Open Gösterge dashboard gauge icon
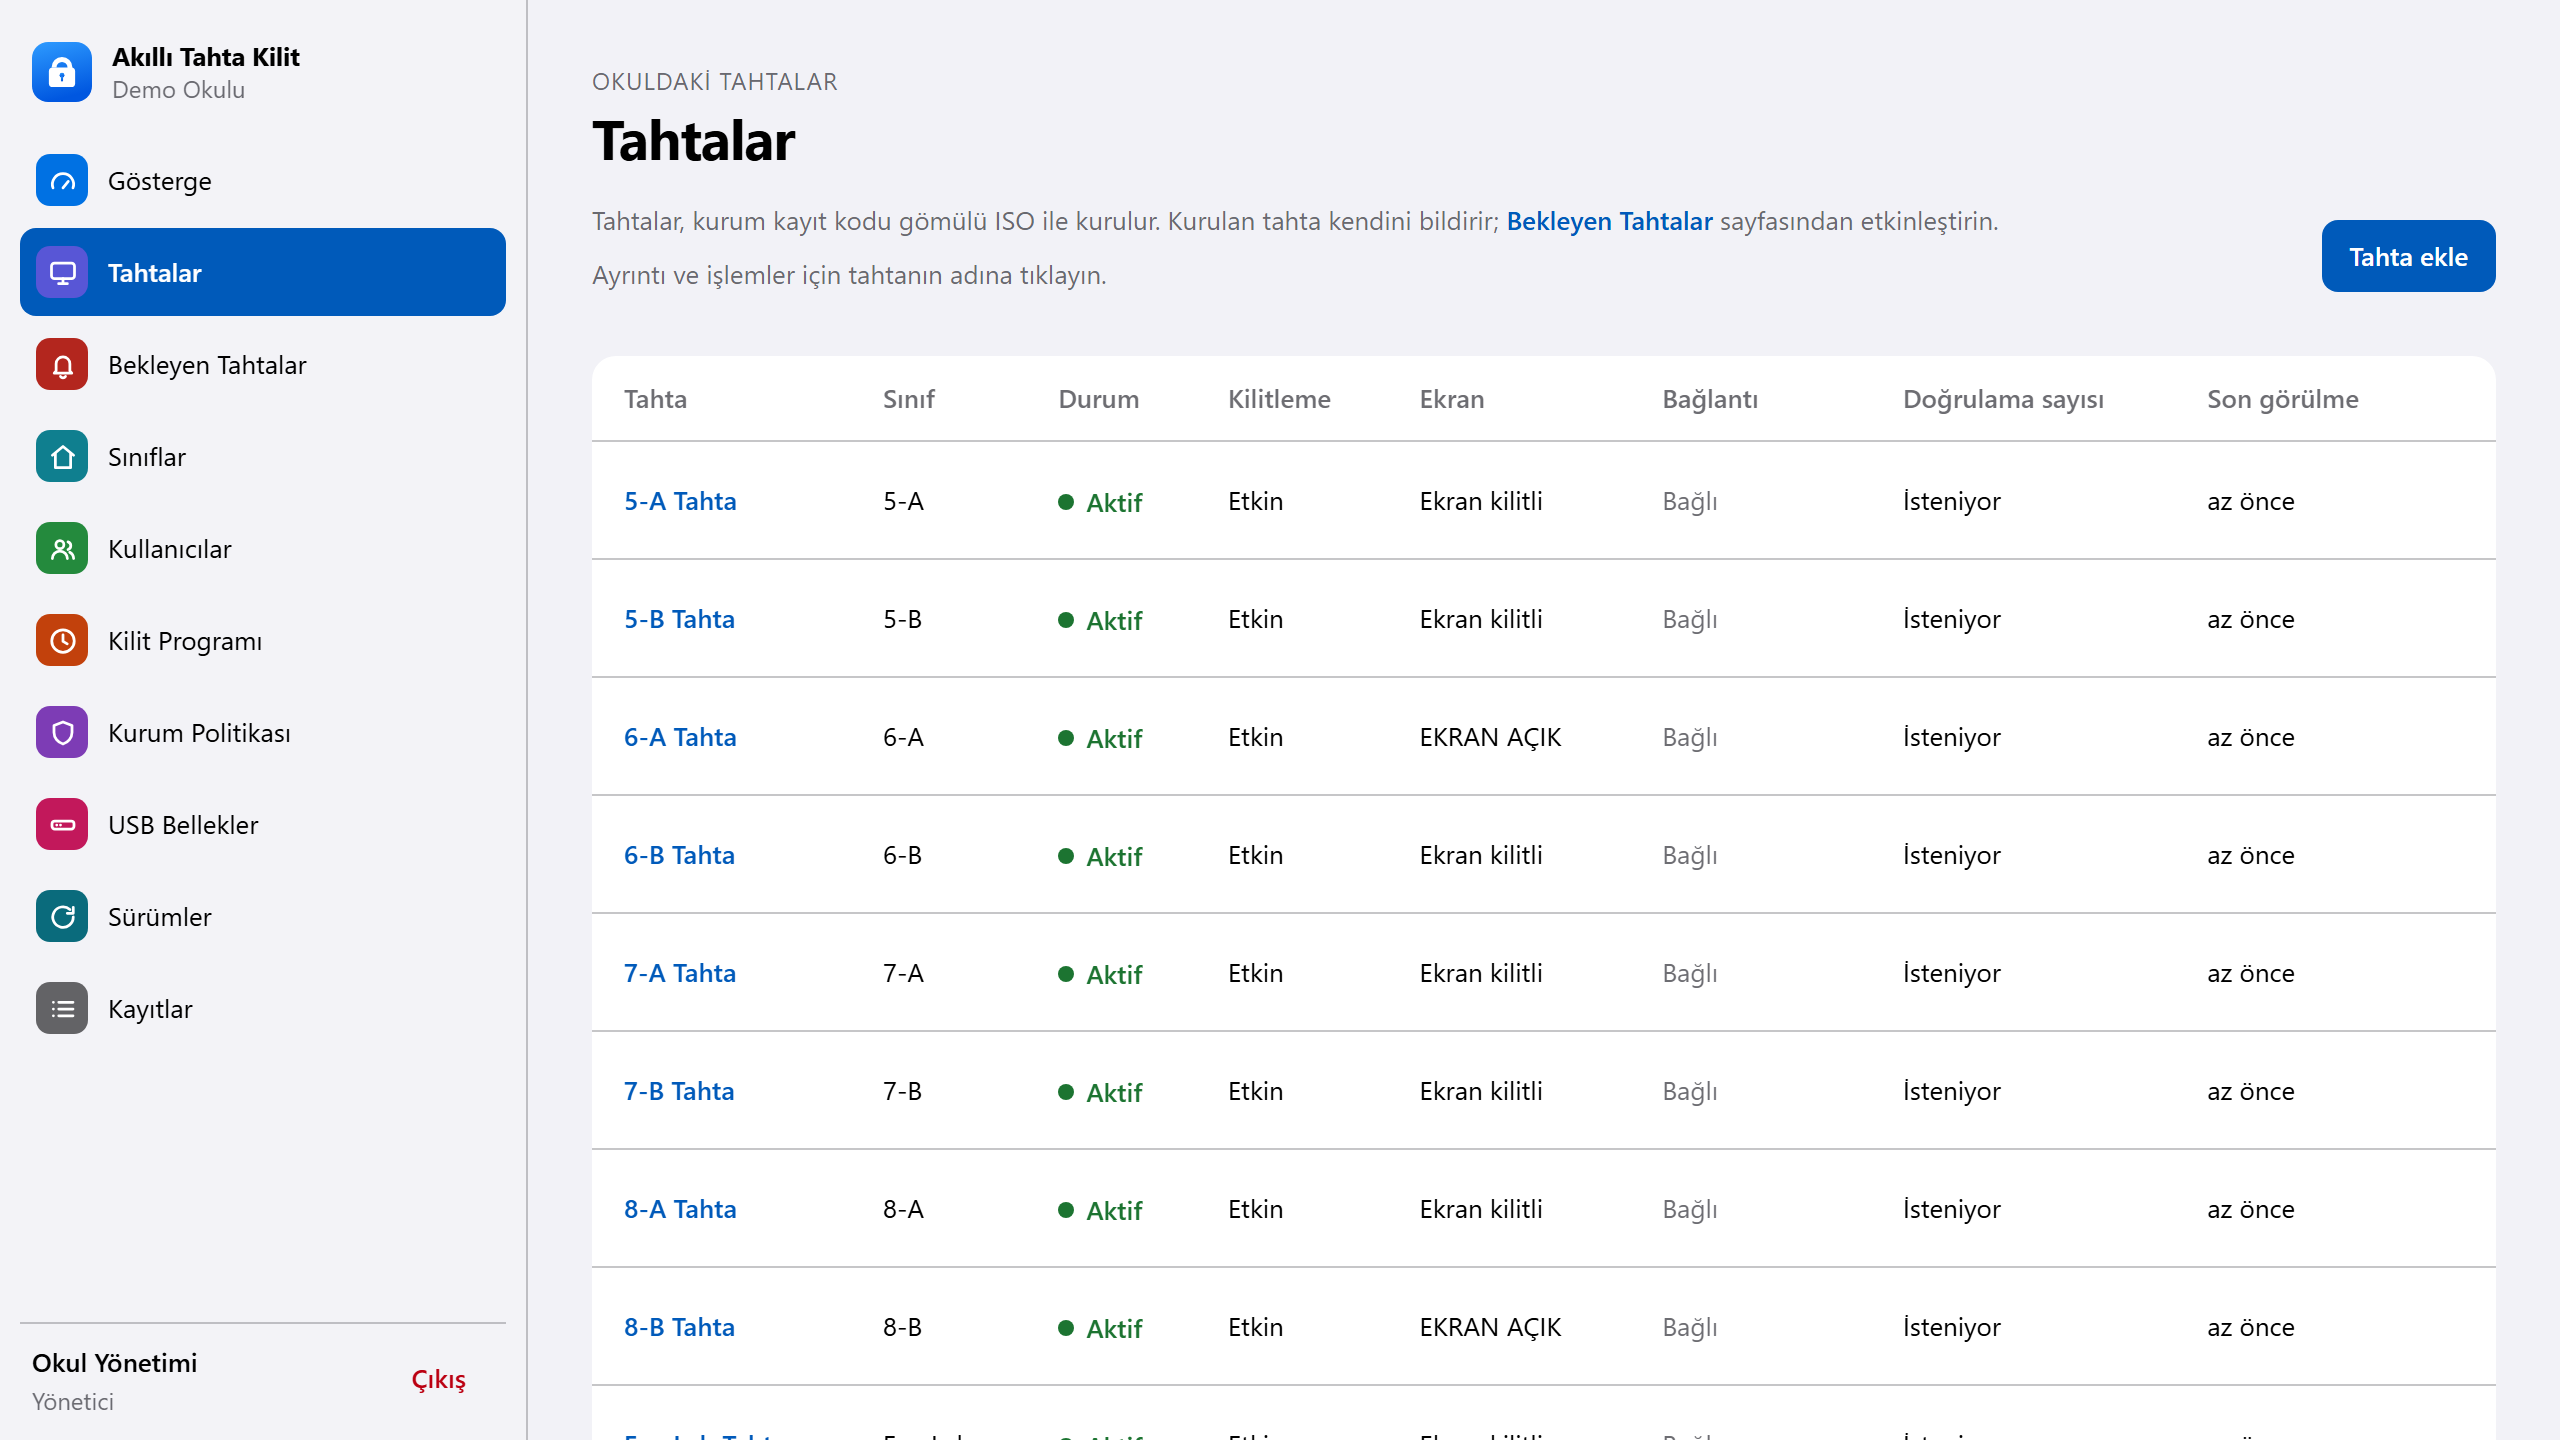This screenshot has height=1440, width=2560. click(62, 181)
